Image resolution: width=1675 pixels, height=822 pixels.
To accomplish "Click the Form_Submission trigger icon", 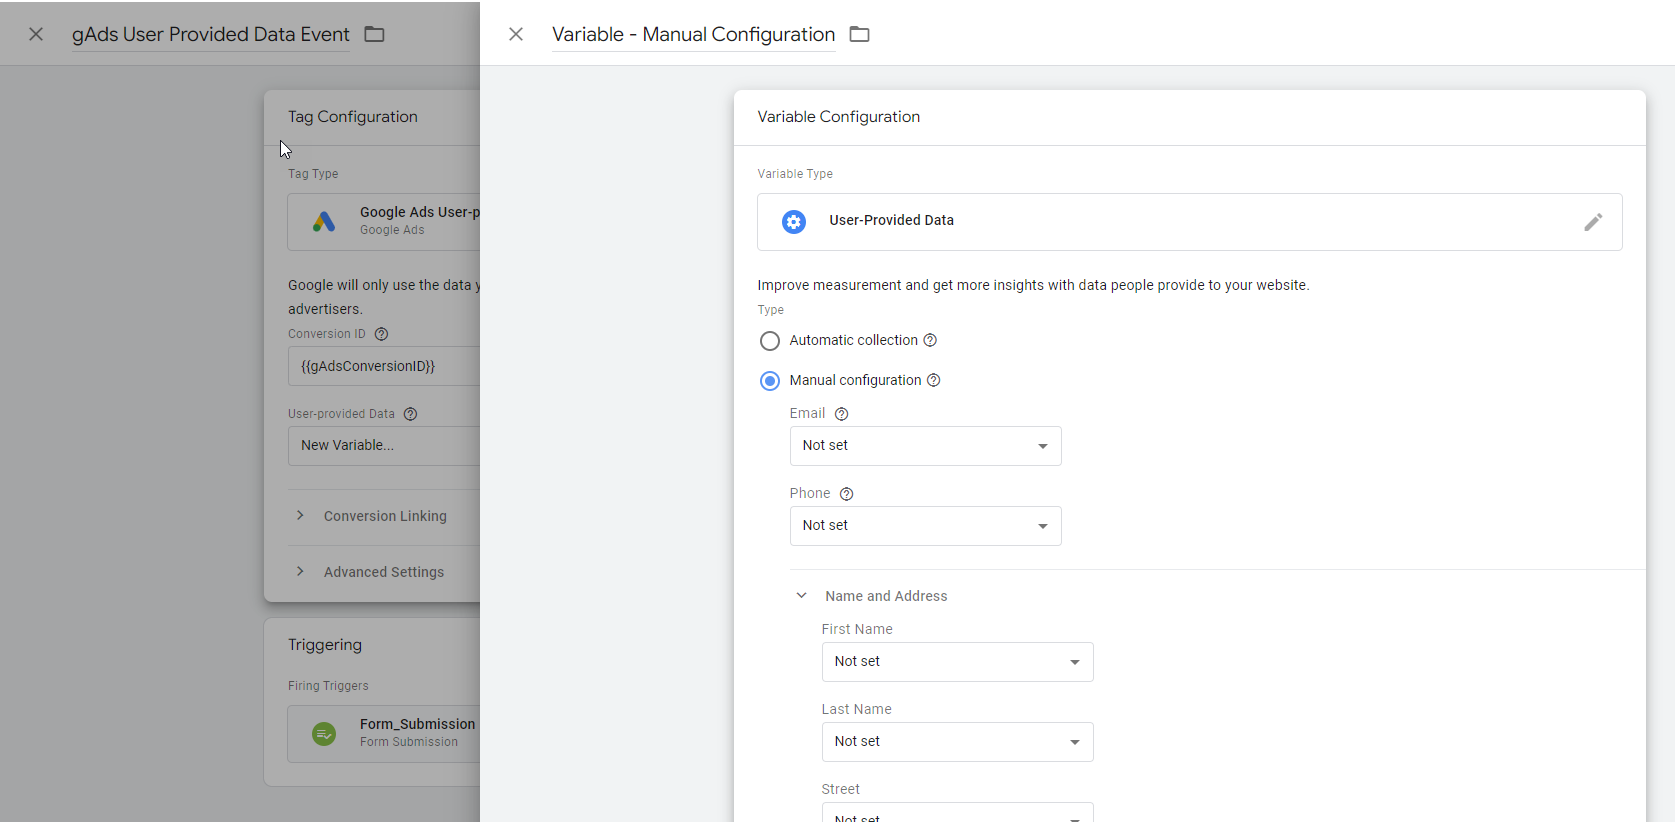I will click(x=324, y=734).
